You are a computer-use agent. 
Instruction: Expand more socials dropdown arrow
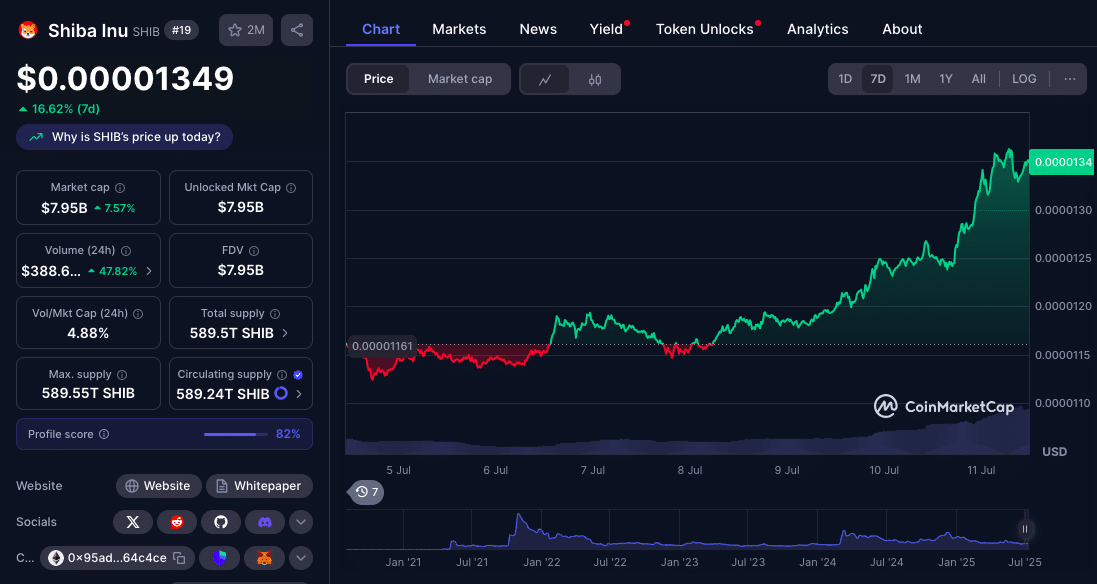[301, 522]
